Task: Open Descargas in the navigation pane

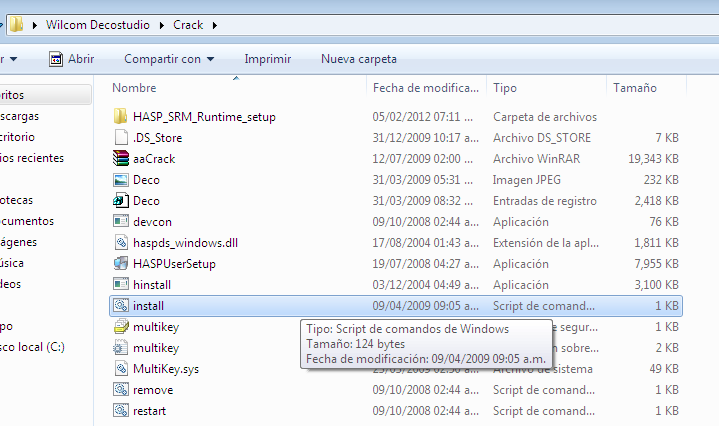Action: pos(19,116)
